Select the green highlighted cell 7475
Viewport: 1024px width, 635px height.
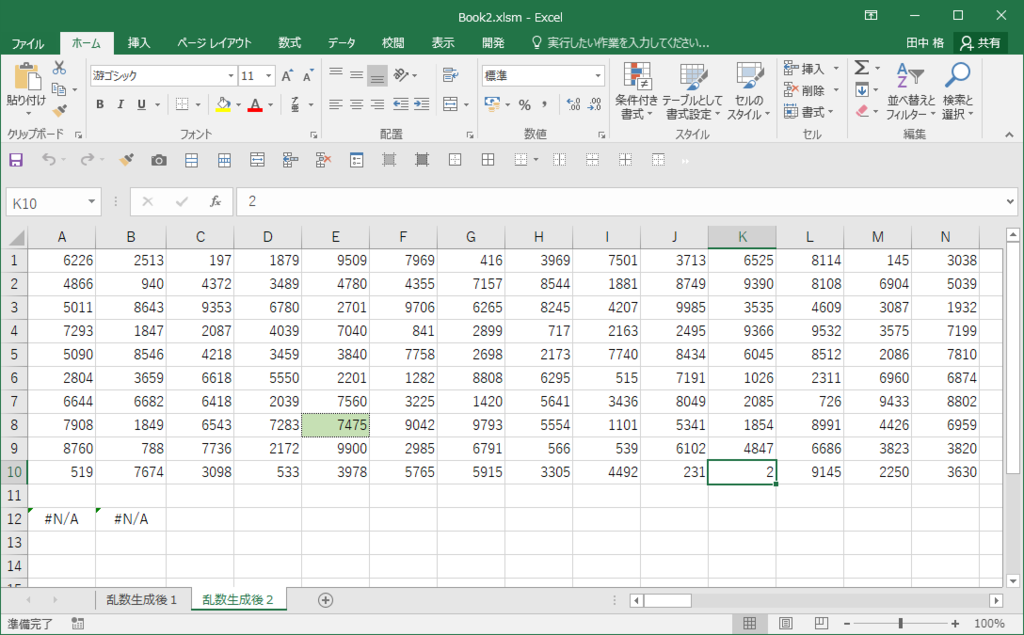tap(336, 425)
